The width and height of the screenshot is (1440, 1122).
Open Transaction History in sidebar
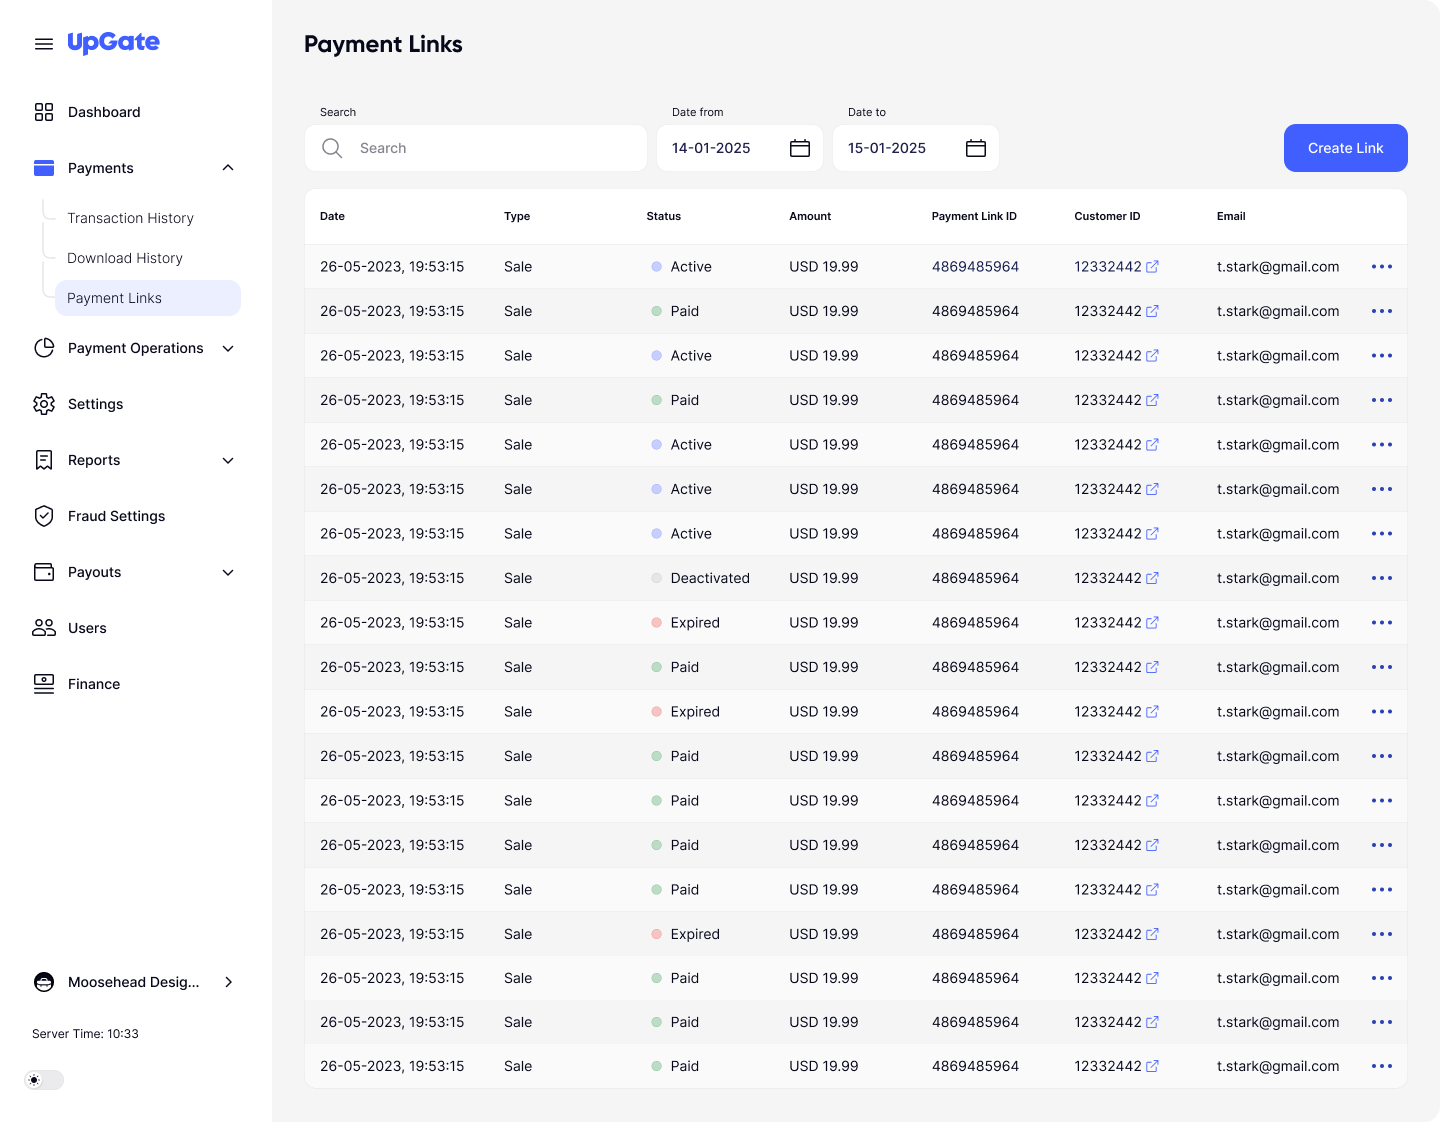130,218
